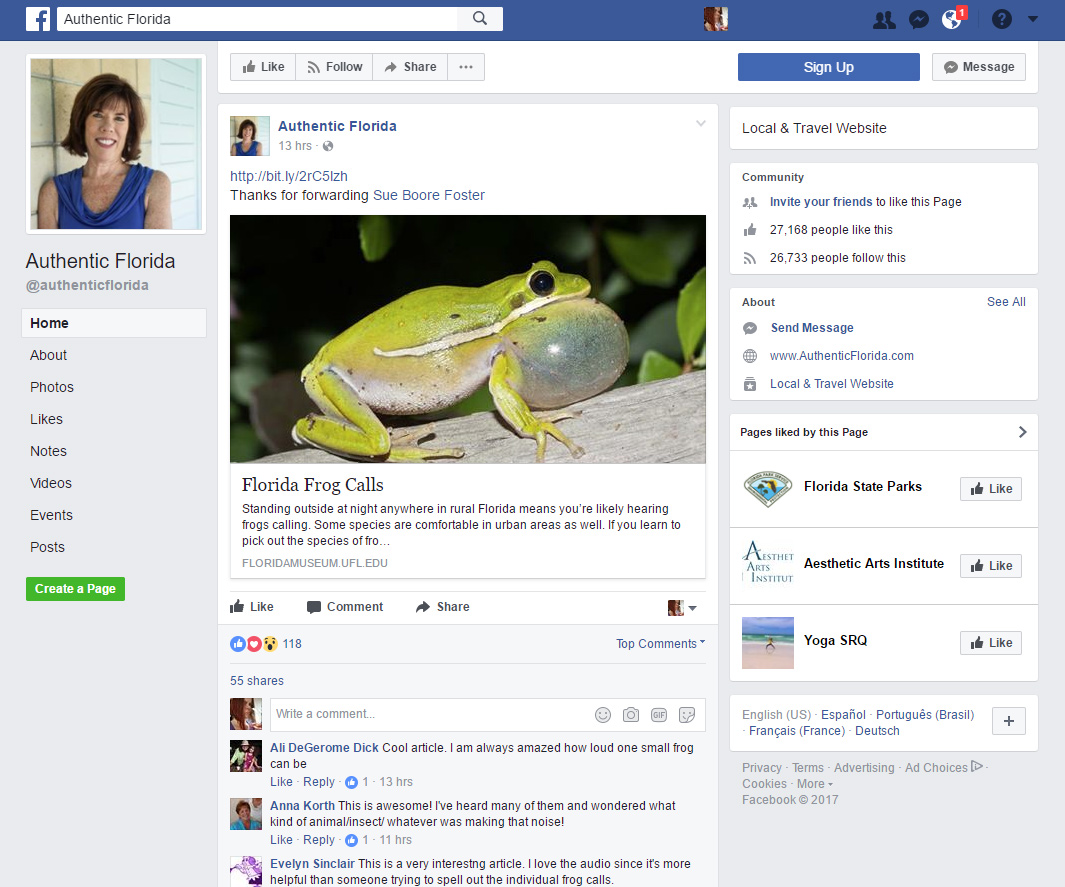Click the Write a comment field
Viewport: 1065px width, 887px height.
coord(429,714)
